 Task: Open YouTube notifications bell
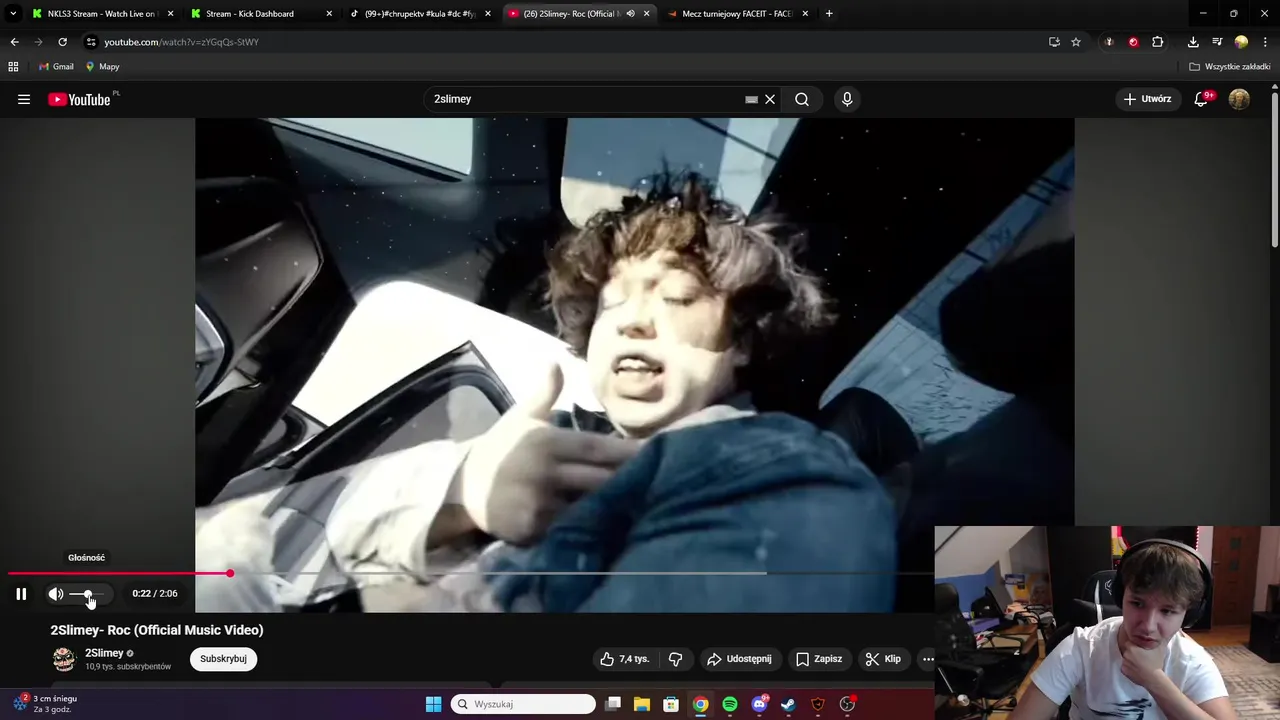pos(1202,99)
